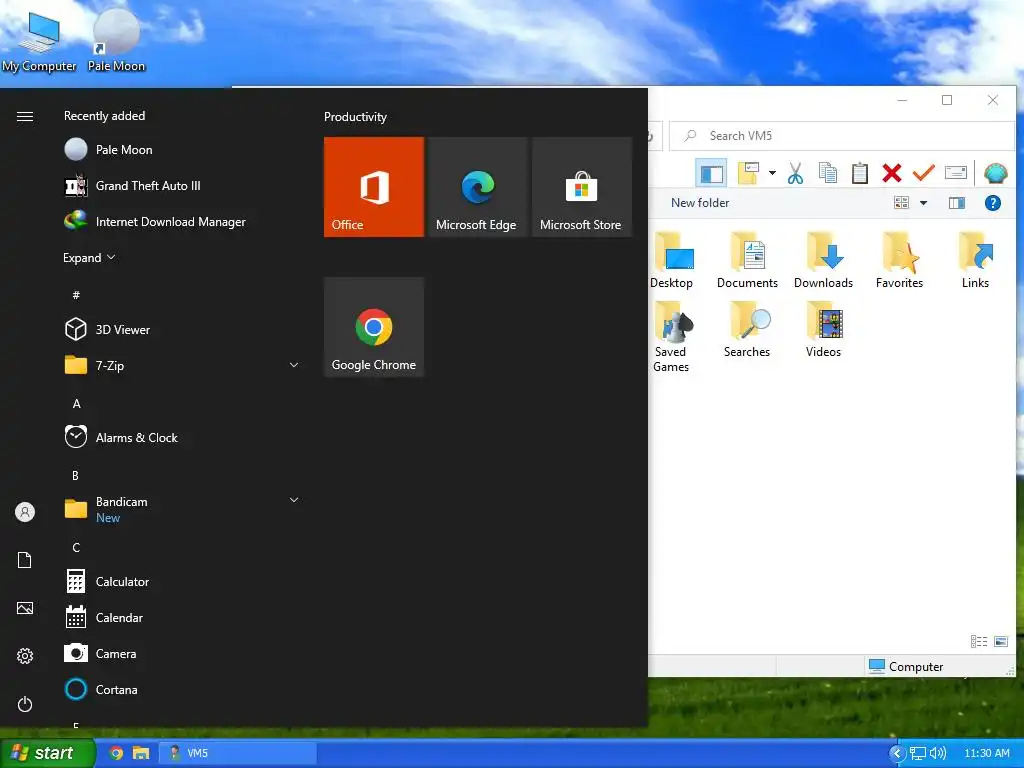Open Settings gear in Start sidebar
The width and height of the screenshot is (1024, 768).
[25, 656]
